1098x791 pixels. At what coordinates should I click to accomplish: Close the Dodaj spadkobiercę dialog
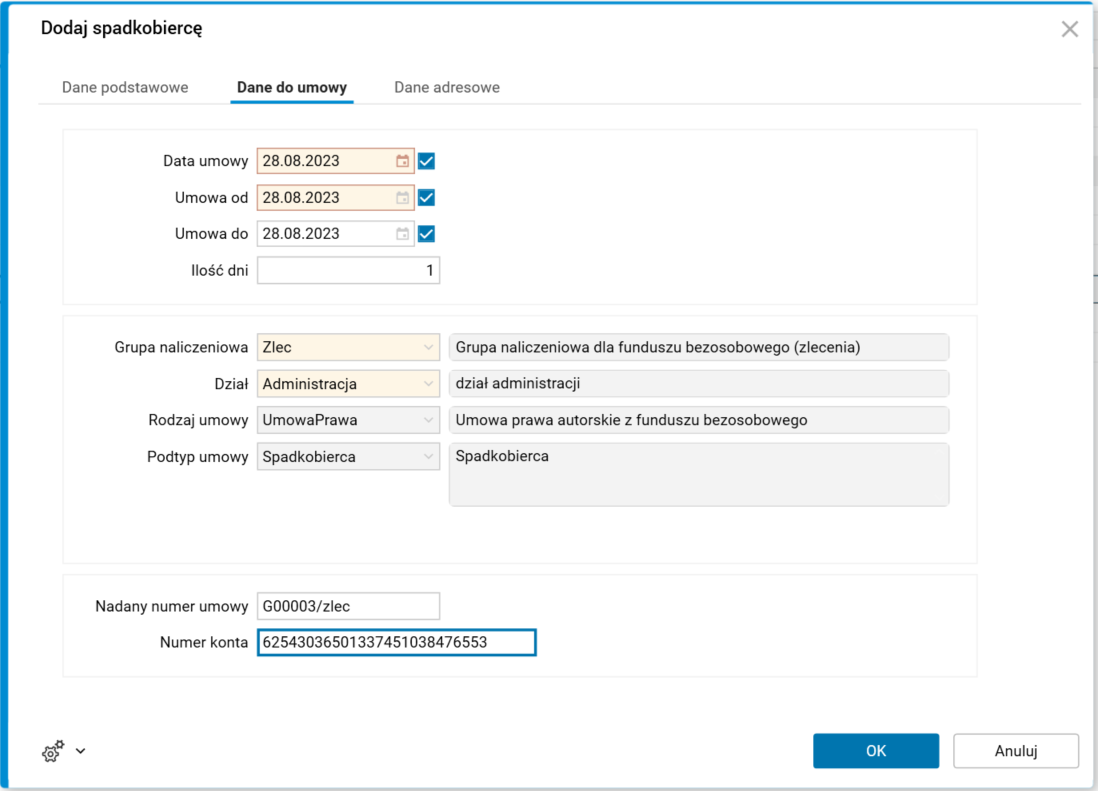[x=1069, y=29]
